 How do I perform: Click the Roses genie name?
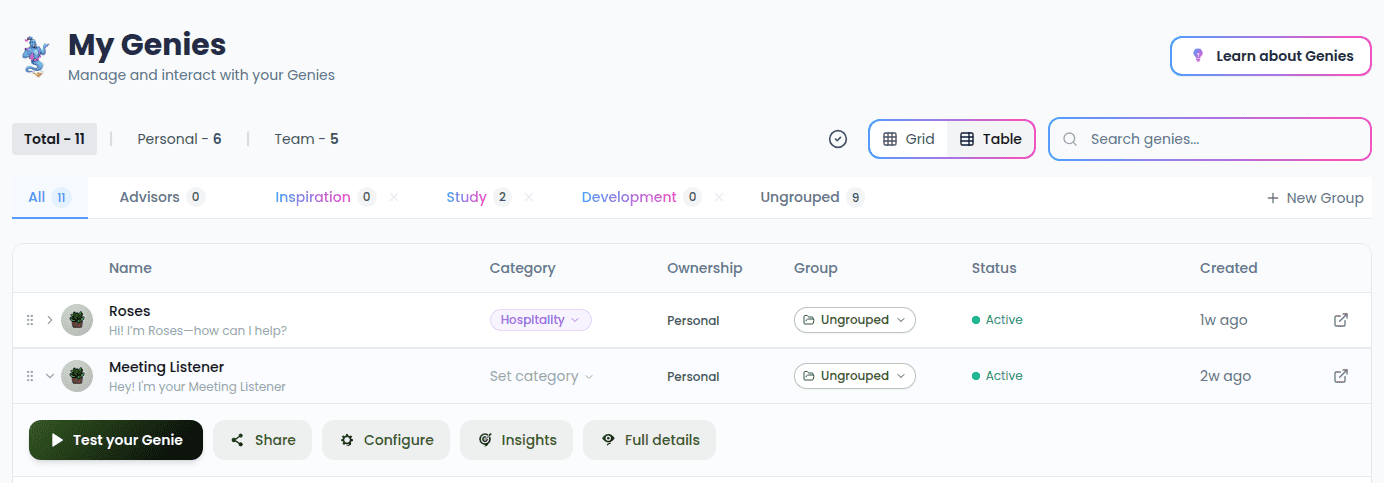point(130,311)
